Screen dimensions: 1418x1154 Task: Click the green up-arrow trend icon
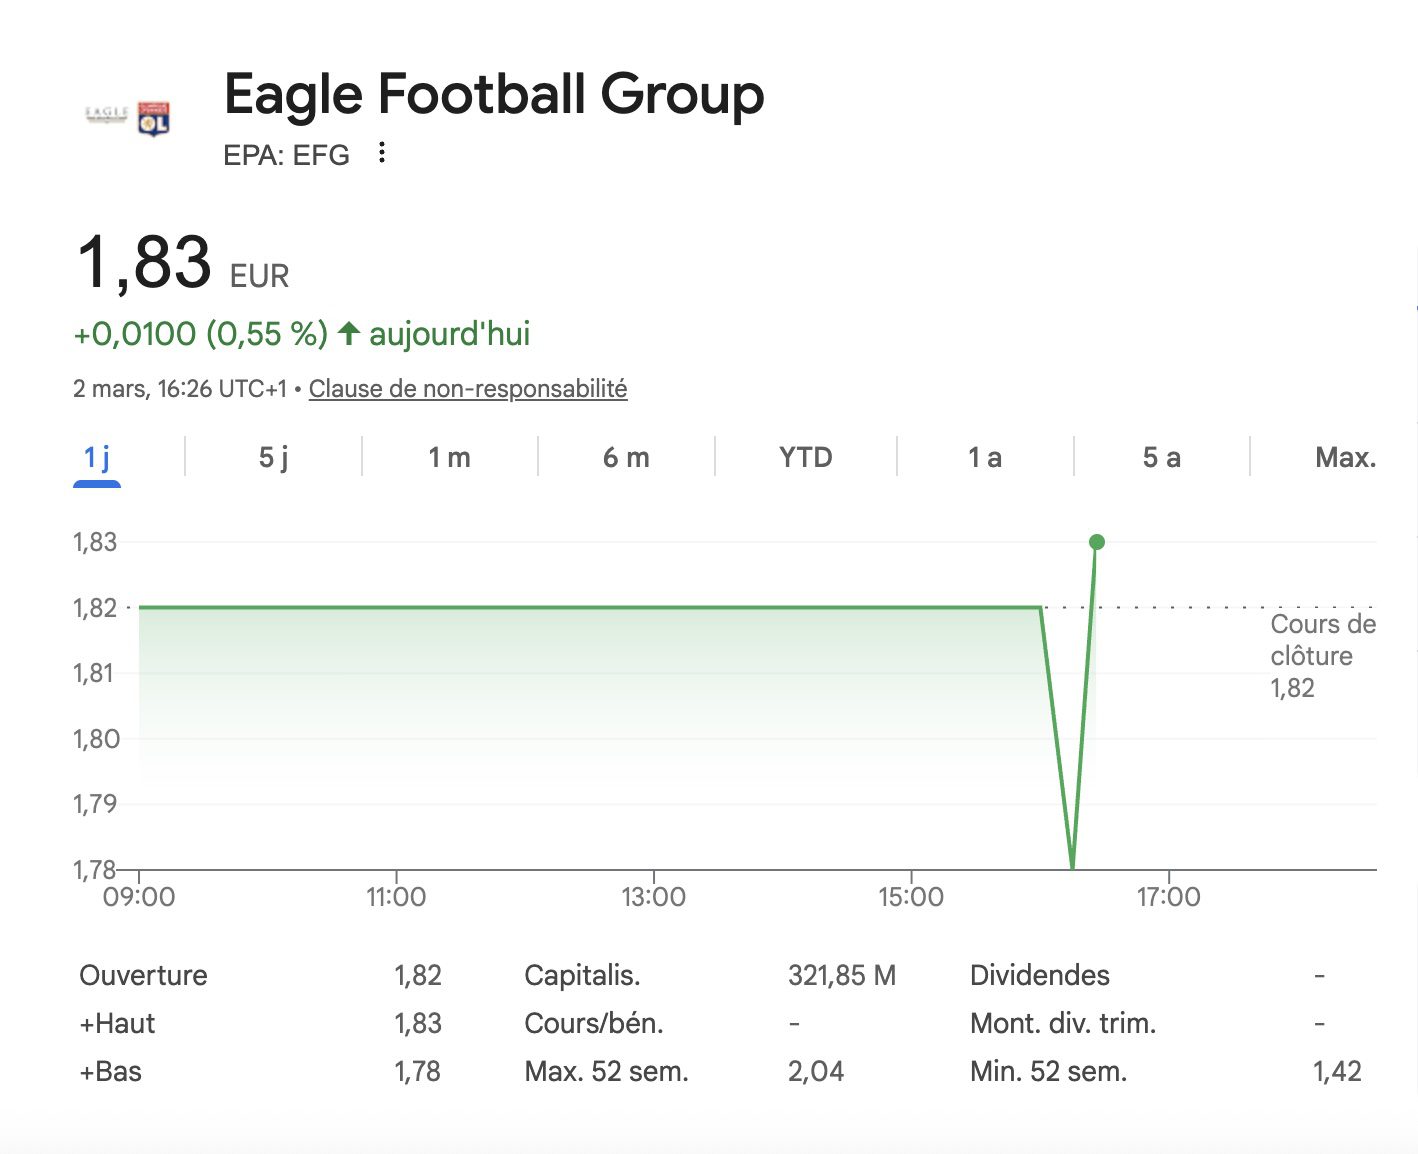348,333
